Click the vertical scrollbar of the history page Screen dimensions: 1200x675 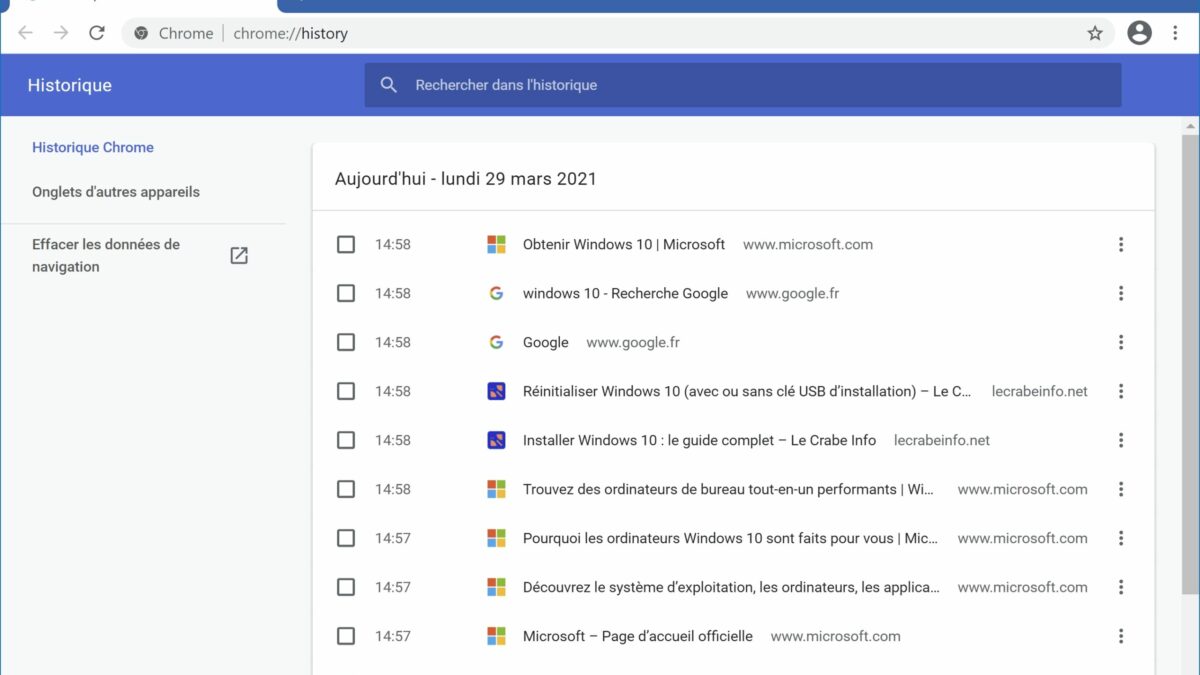coord(1190,360)
